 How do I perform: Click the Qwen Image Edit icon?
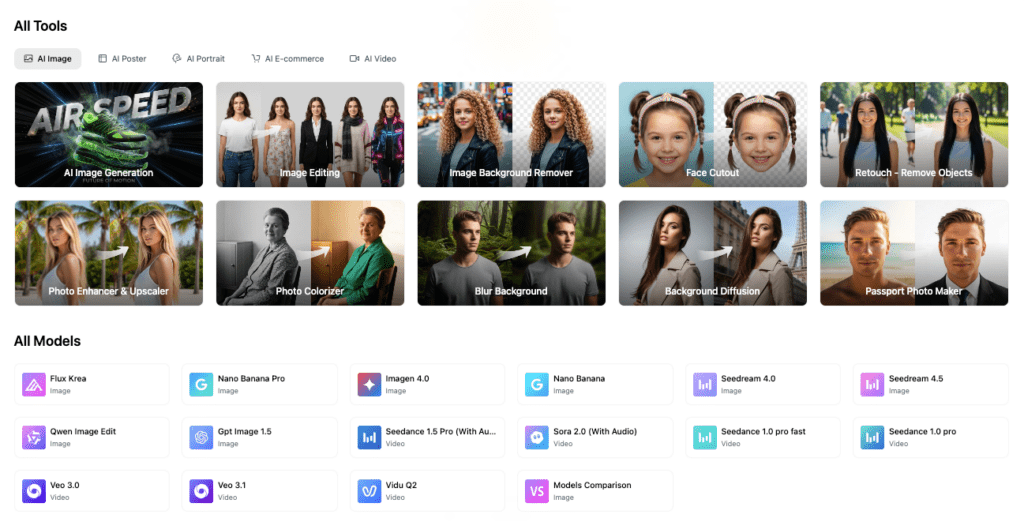[x=33, y=437]
